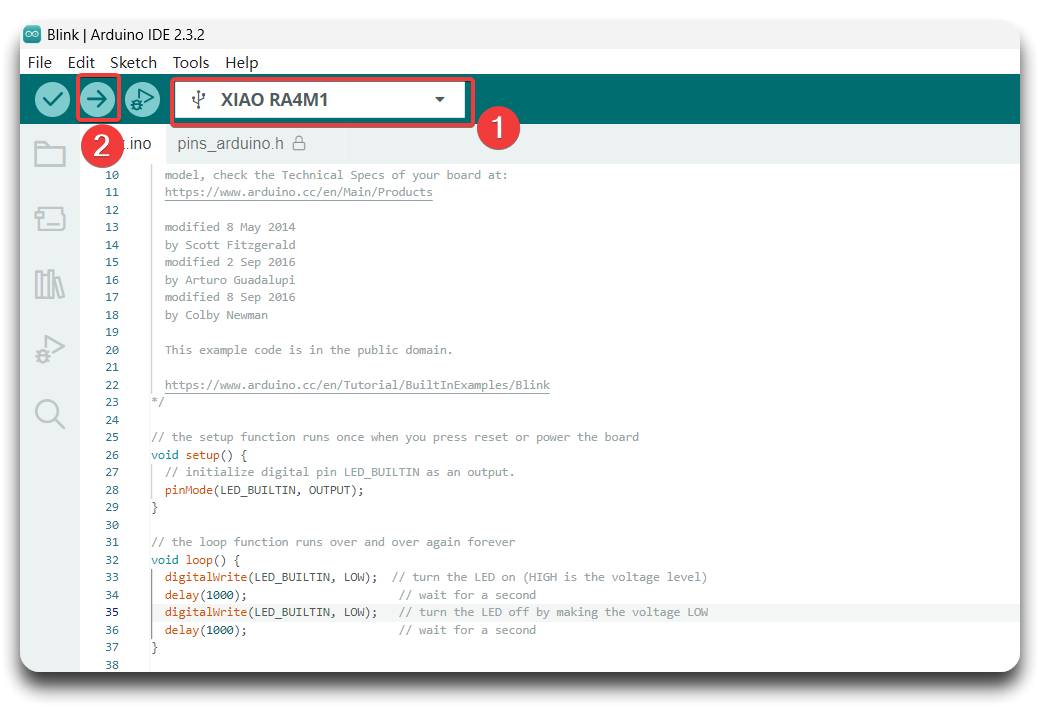Open the Help menu
This screenshot has height=707, width=1040.
(x=241, y=62)
